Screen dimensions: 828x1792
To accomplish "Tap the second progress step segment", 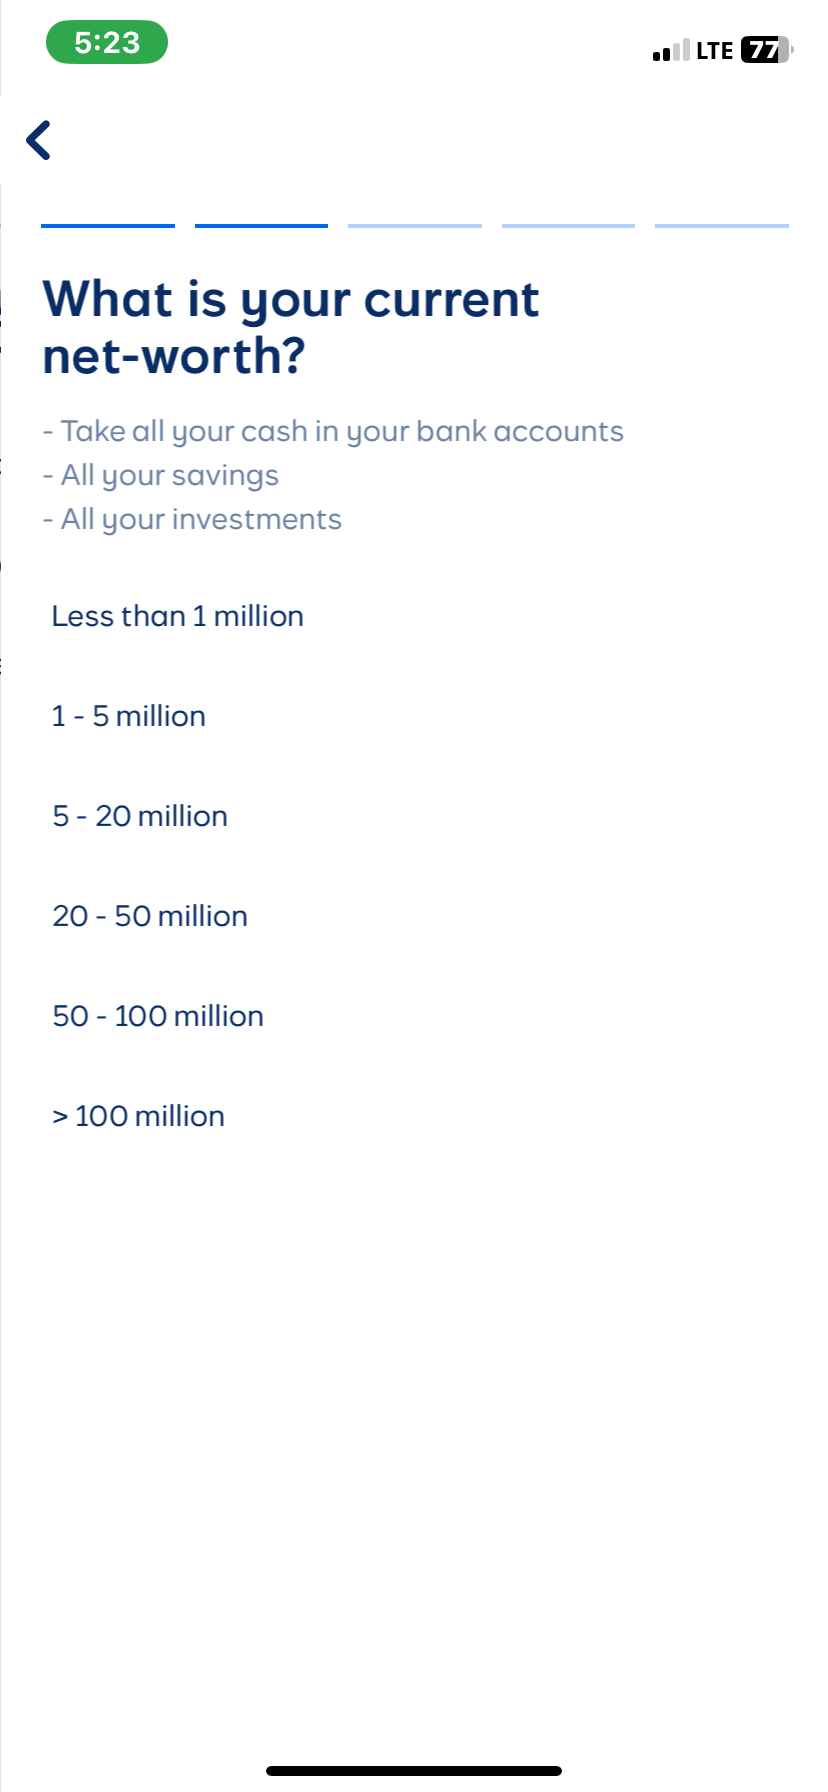I will pos(261,226).
